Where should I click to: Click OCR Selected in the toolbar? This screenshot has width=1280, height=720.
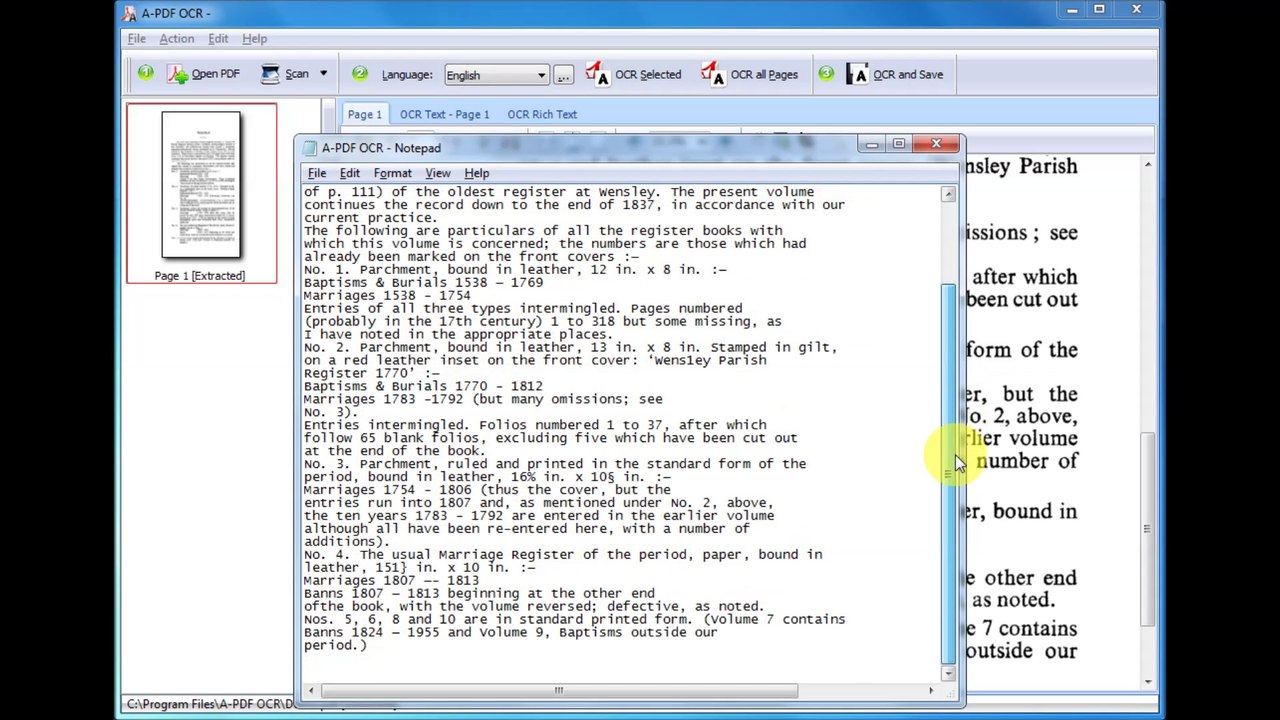click(x=634, y=74)
